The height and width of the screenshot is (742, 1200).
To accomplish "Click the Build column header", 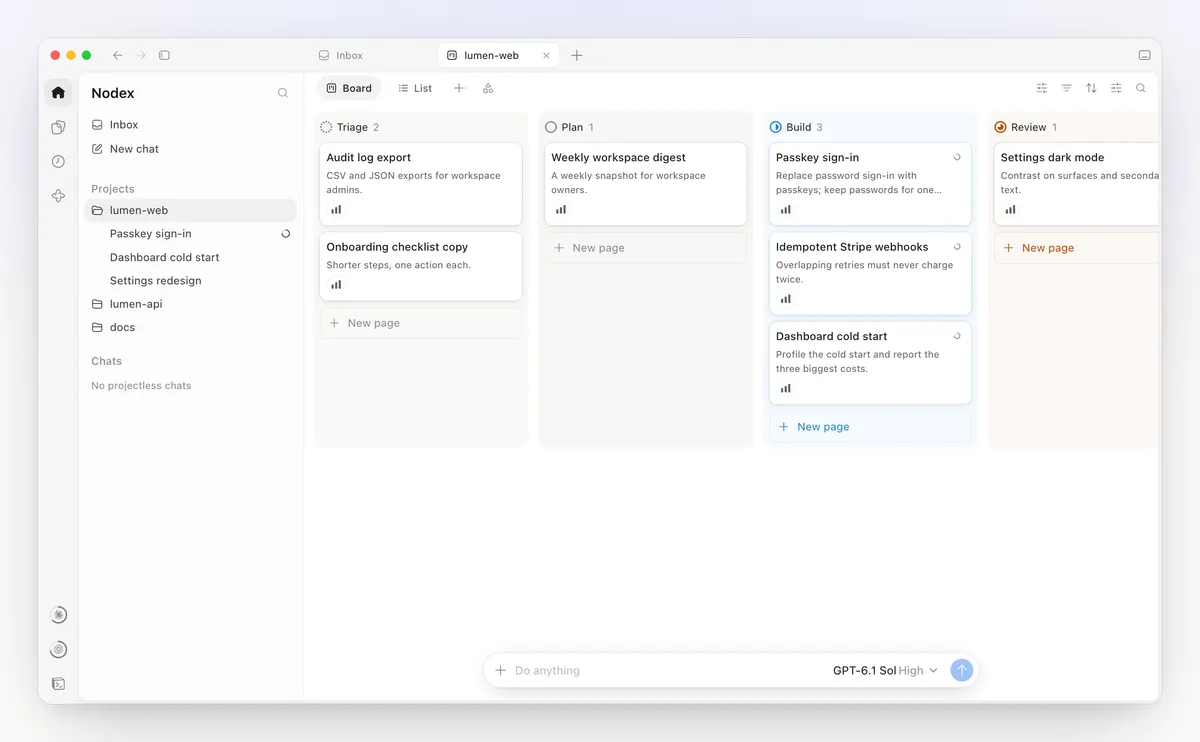I will tap(797, 127).
